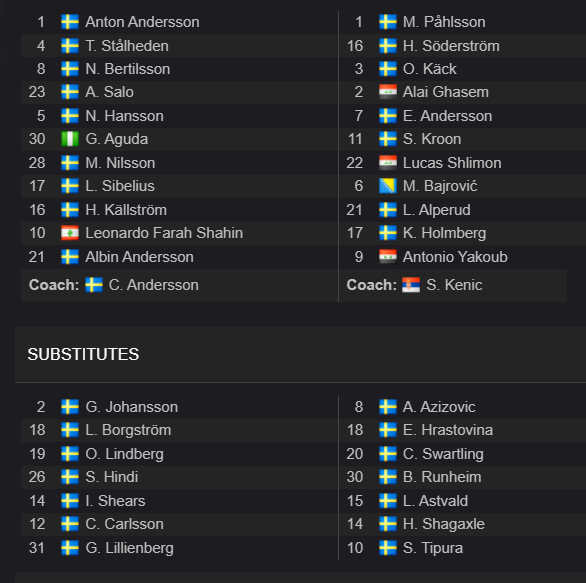Click the flag beside Lucas Shlimon
Image resolution: width=586 pixels, height=583 pixels.
pyautogui.click(x=388, y=163)
